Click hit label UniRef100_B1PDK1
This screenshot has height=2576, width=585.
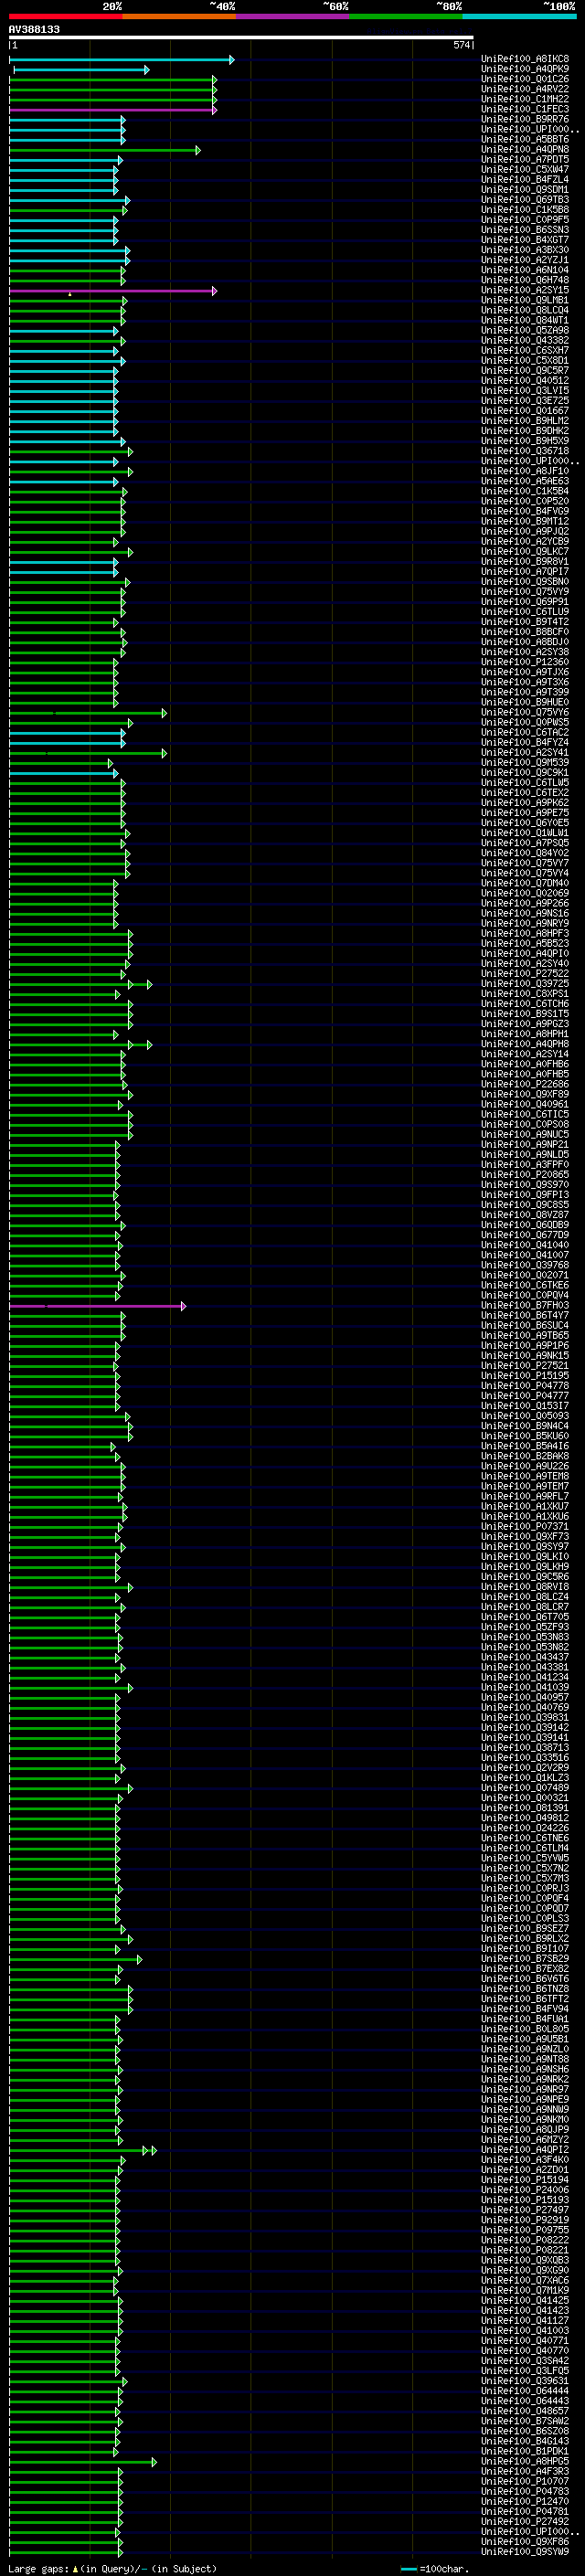525,2451
